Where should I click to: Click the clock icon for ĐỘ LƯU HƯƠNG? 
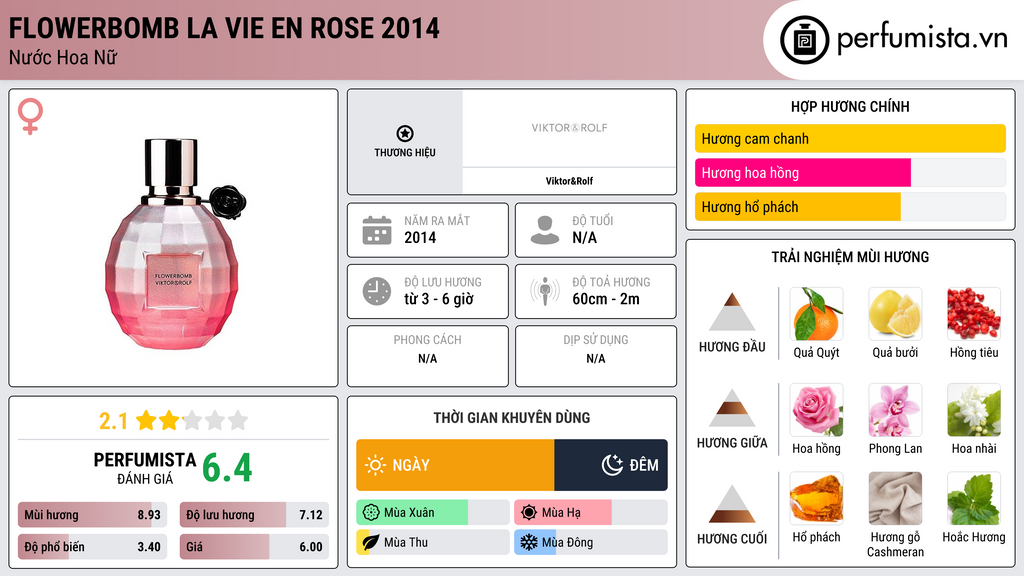(376, 291)
